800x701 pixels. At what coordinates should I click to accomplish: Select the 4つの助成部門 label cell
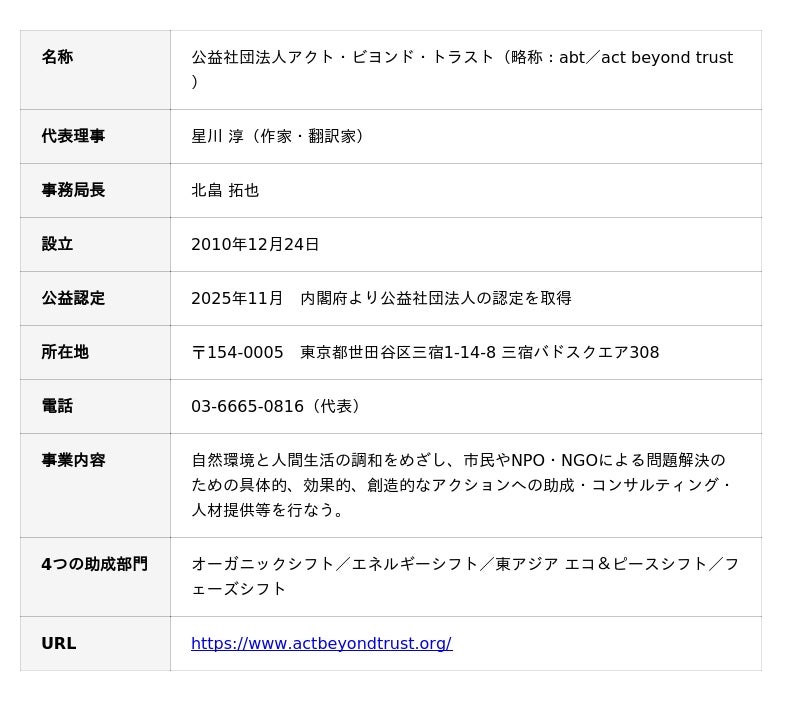pyautogui.click(x=95, y=578)
